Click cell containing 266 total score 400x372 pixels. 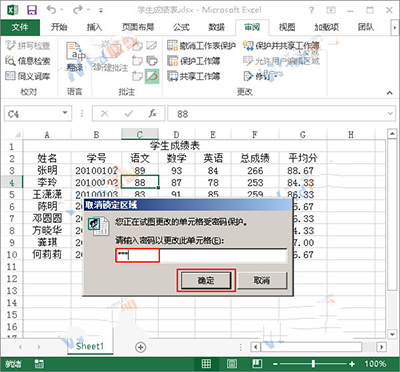pos(255,171)
